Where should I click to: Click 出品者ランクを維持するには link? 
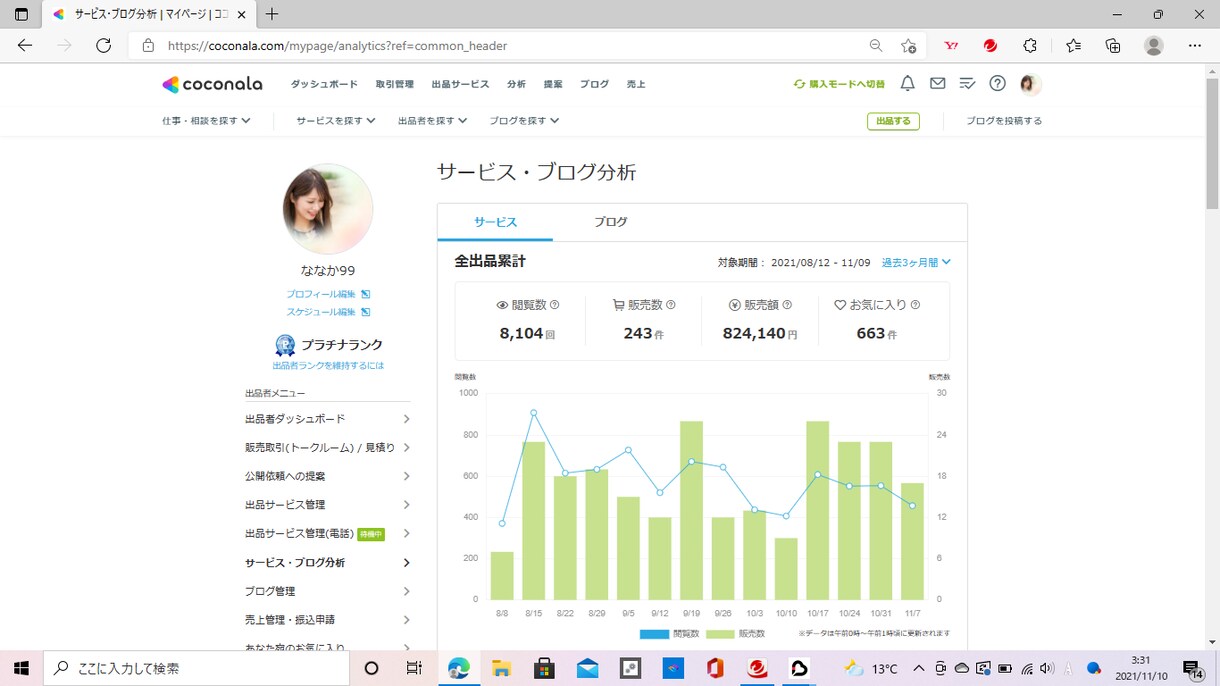point(328,366)
